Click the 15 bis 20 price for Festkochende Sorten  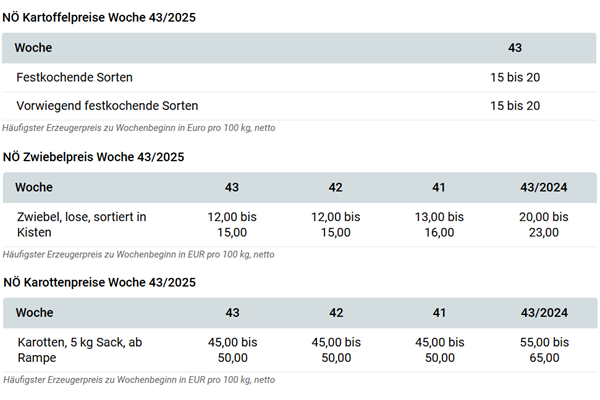[x=515, y=77]
